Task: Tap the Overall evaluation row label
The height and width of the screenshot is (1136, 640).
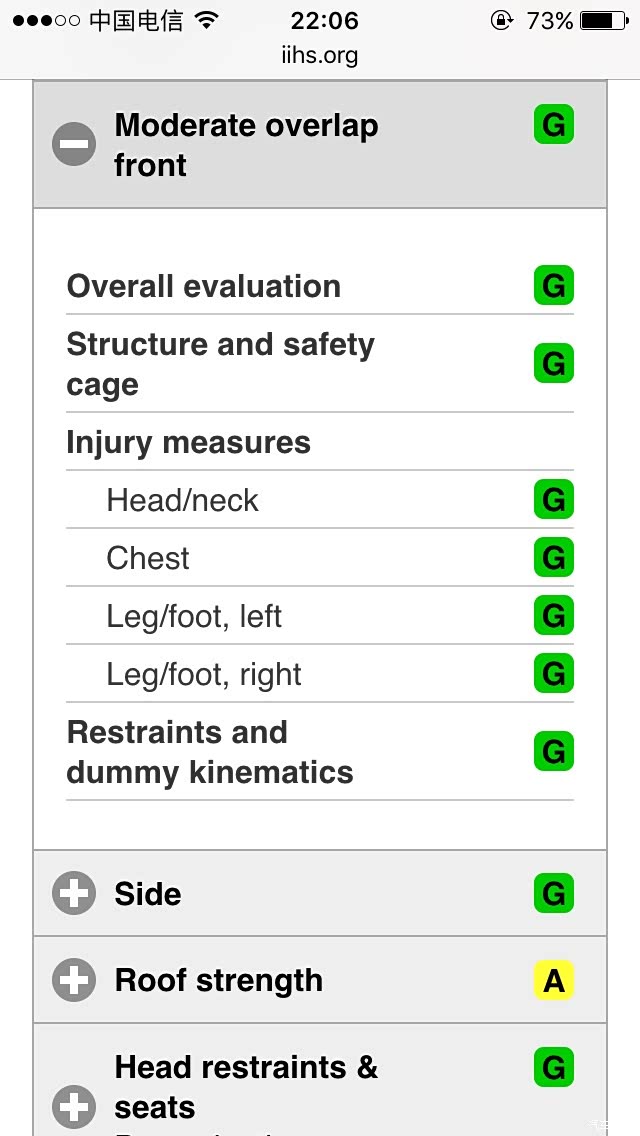Action: click(x=204, y=286)
